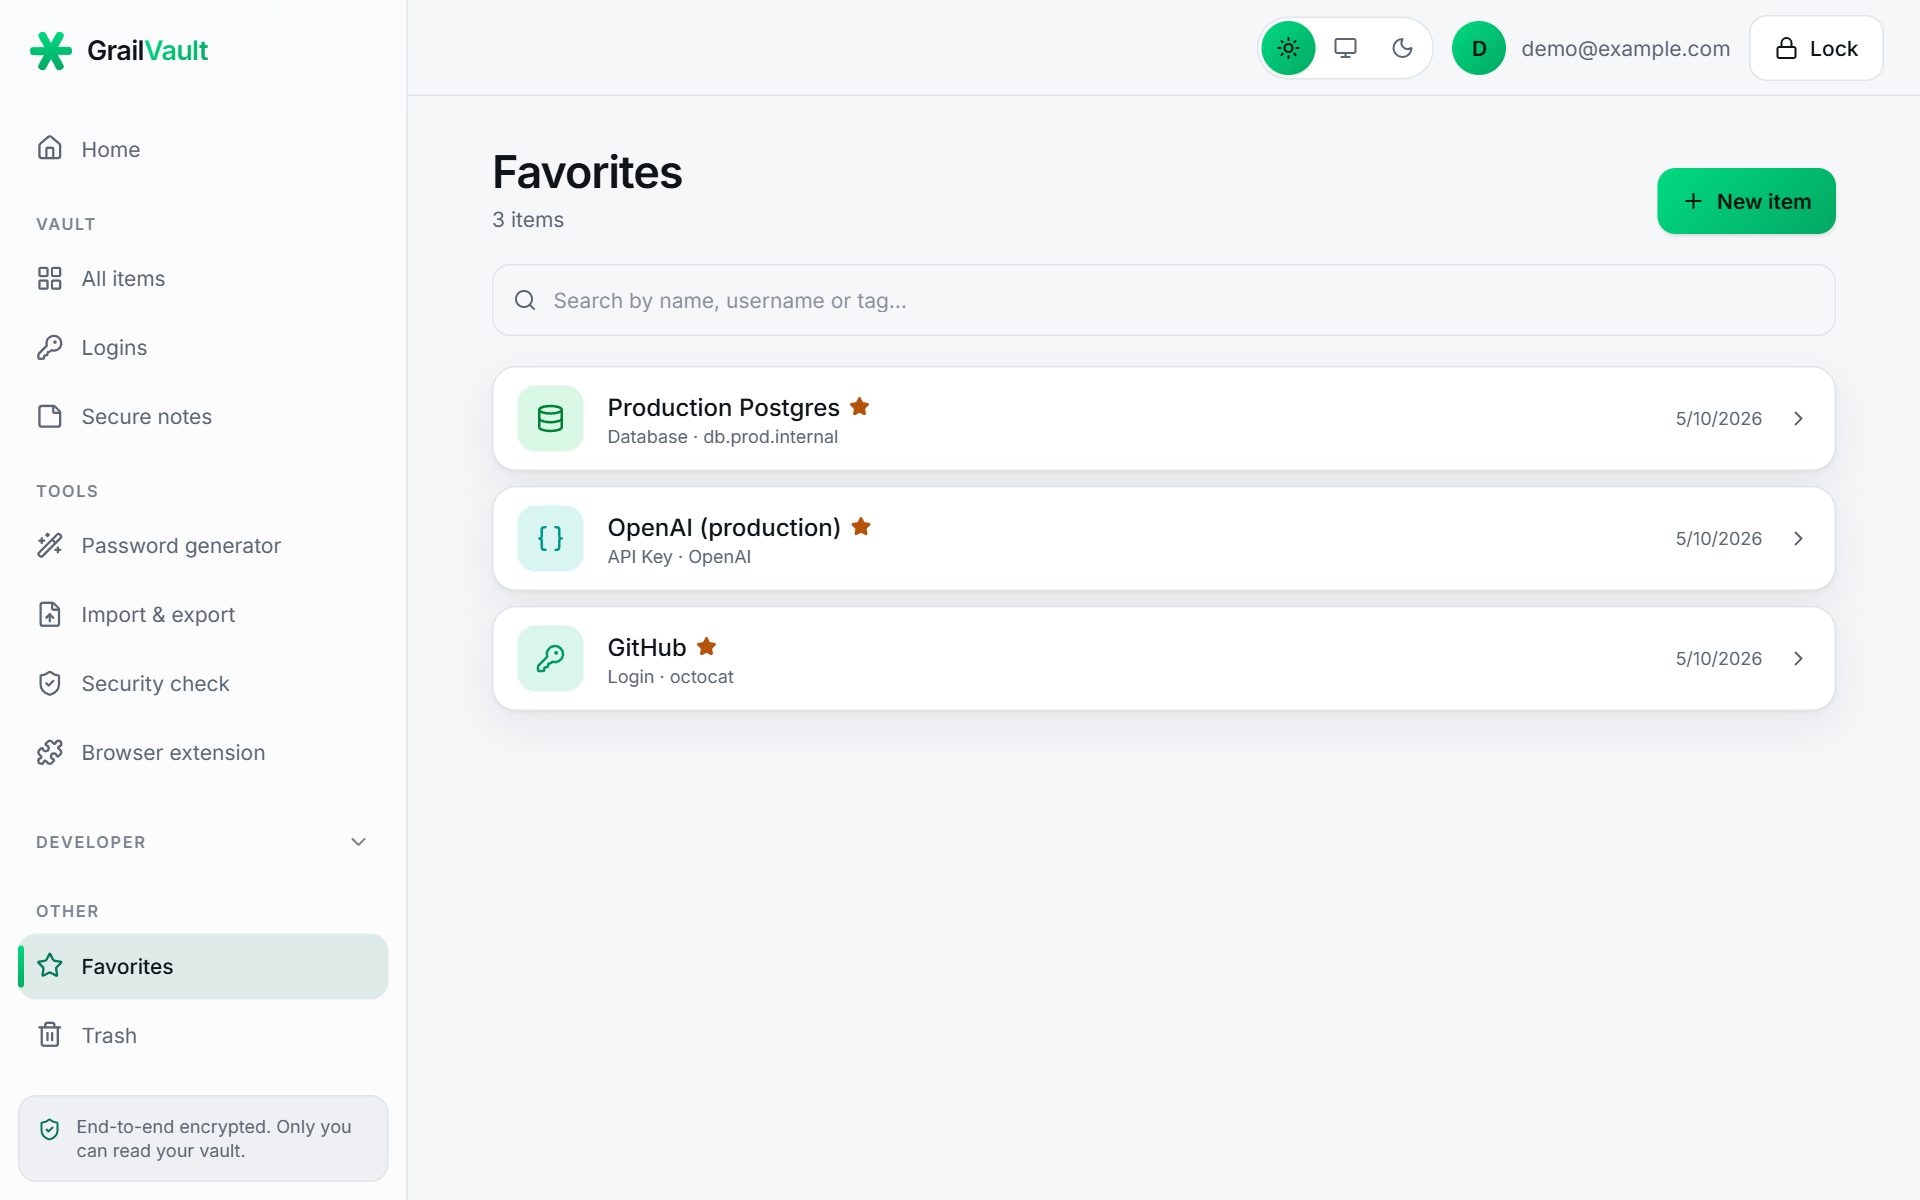Enable dark mode moon toggle
1920x1200 pixels.
(x=1402, y=48)
